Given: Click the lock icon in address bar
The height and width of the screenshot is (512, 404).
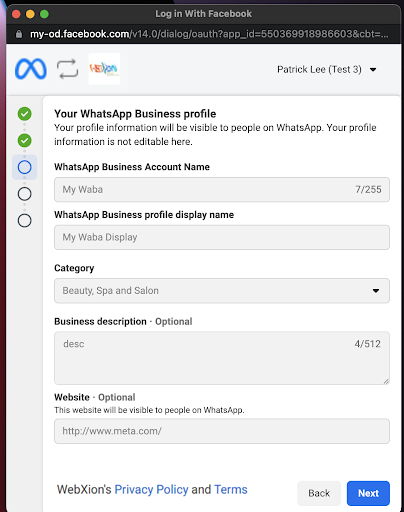Looking at the screenshot, I should coord(19,34).
